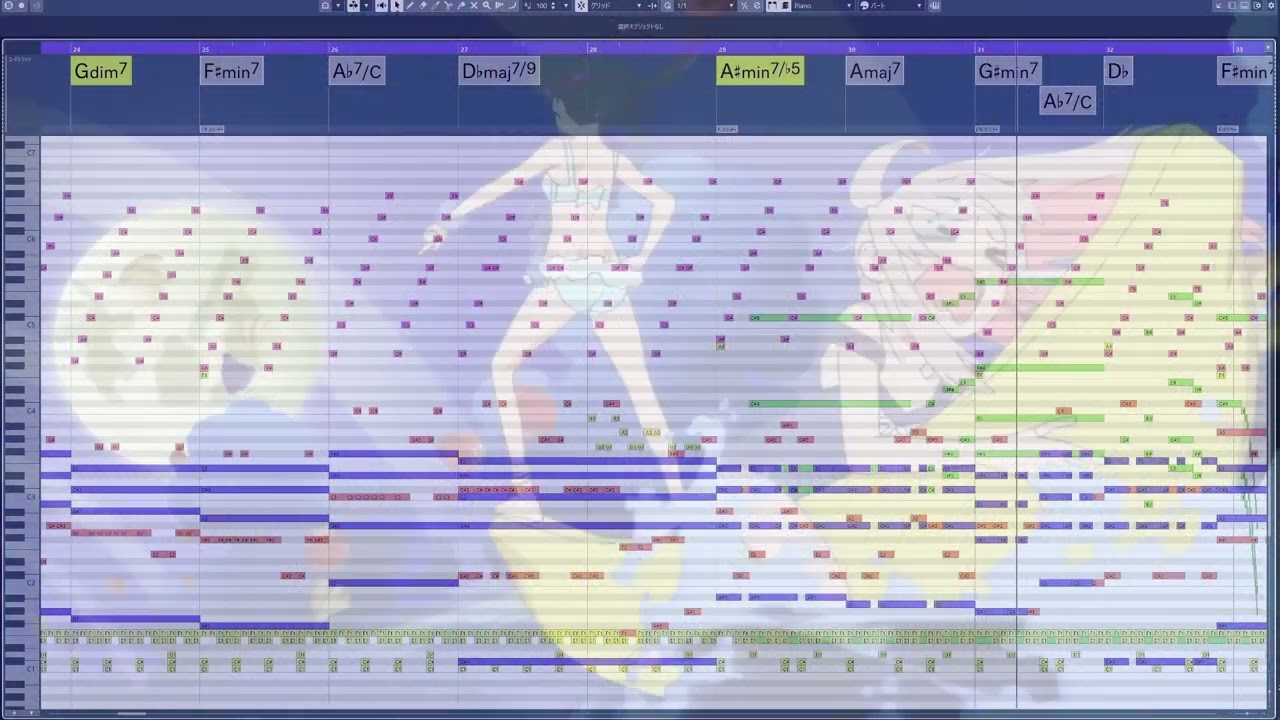Select the Glue tool
This screenshot has width=1280, height=720.
pyautogui.click(x=461, y=5)
